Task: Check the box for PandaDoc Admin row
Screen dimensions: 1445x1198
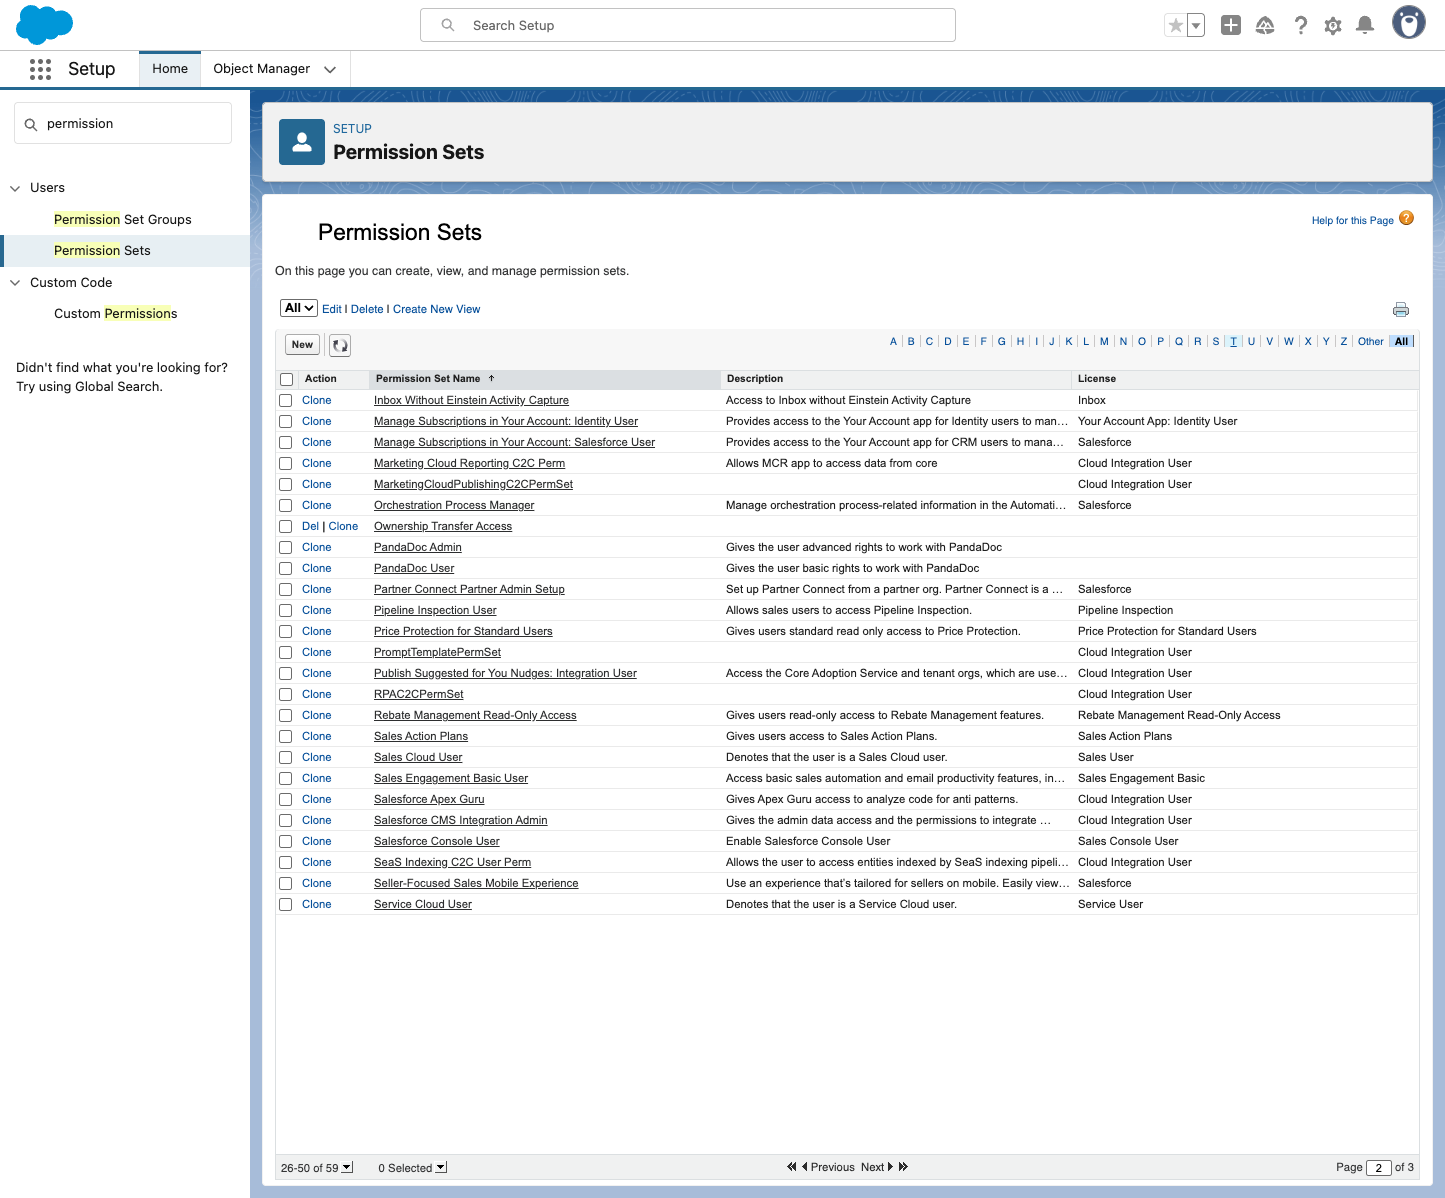Action: click(286, 548)
